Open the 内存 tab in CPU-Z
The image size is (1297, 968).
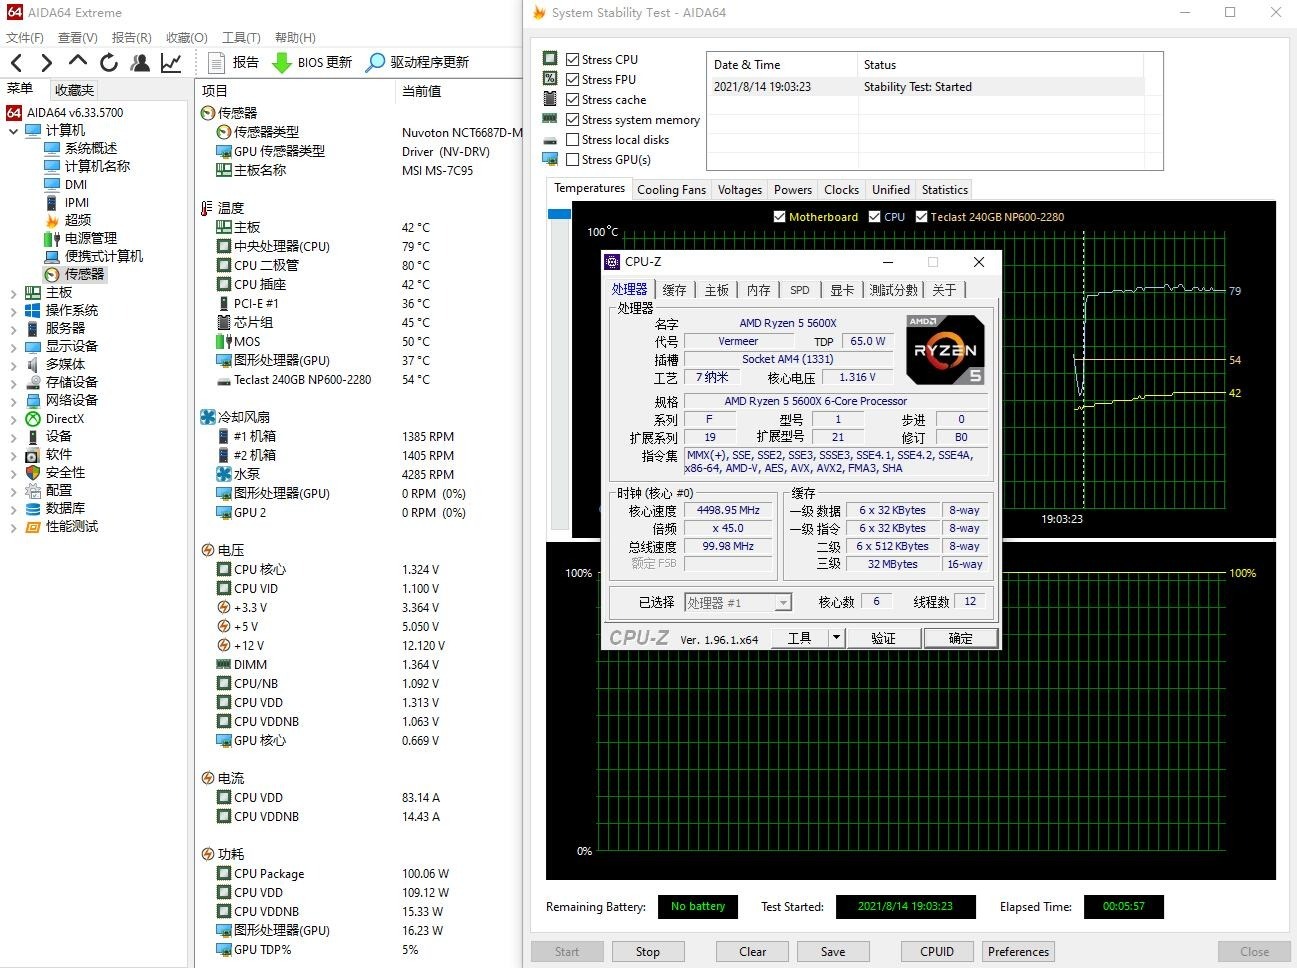(758, 290)
